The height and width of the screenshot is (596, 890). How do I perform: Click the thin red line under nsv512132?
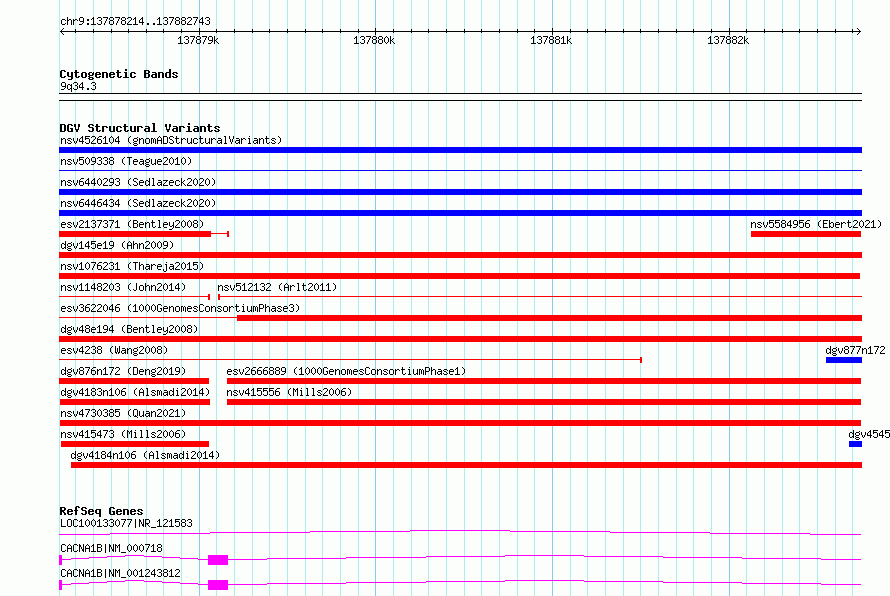click(540, 296)
